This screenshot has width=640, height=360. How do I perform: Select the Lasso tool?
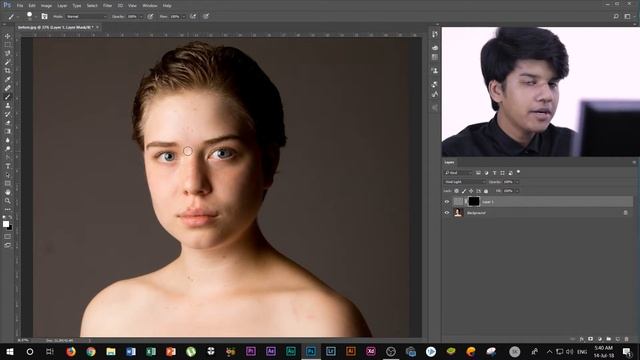(x=7, y=53)
